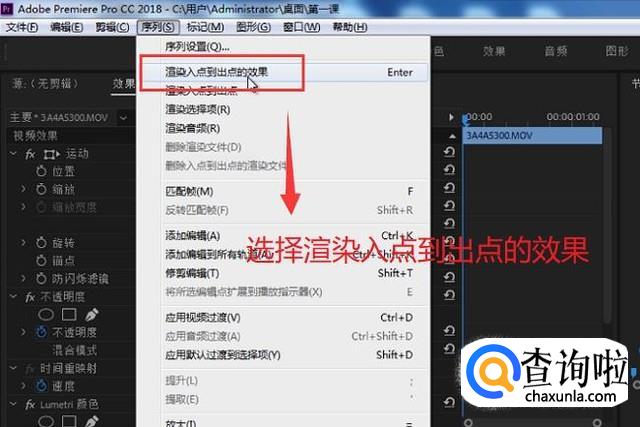
Task: Select the 运动 transform box icon
Action: pos(51,154)
